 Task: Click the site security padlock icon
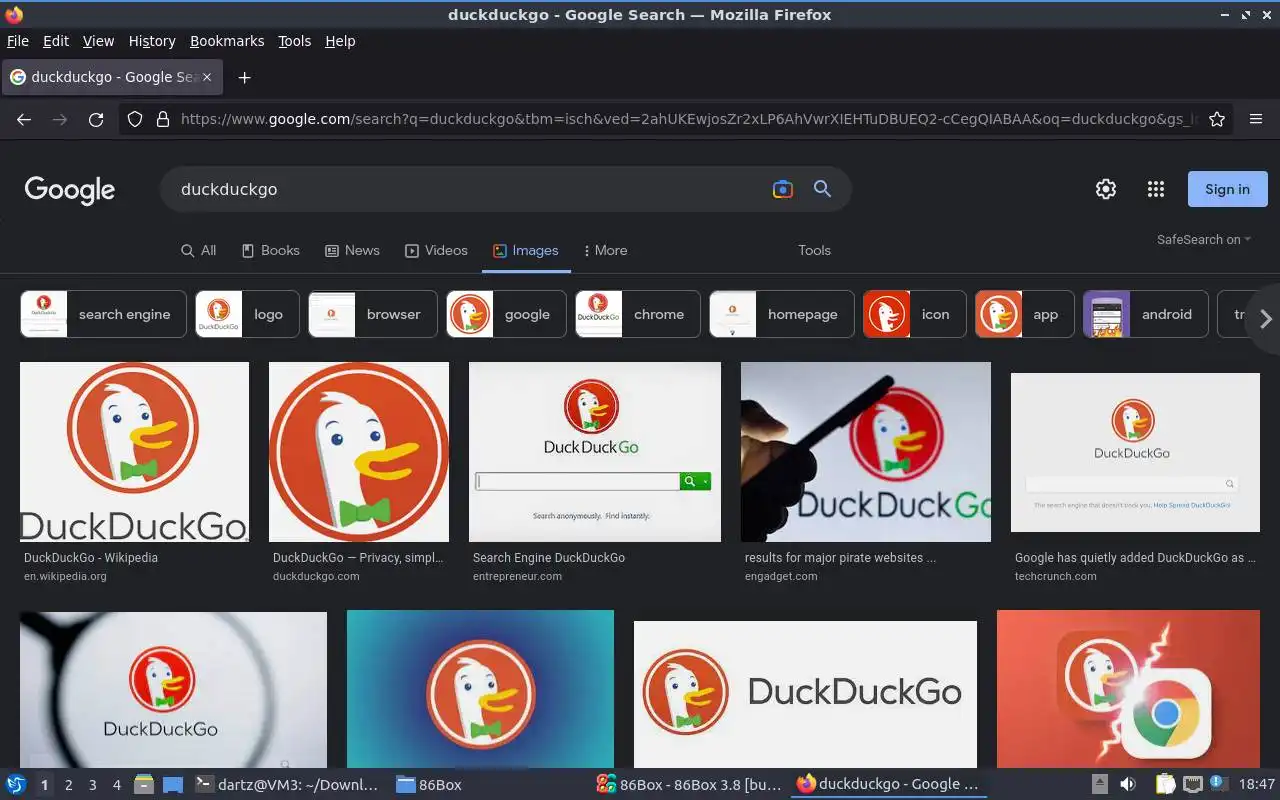[x=163, y=119]
